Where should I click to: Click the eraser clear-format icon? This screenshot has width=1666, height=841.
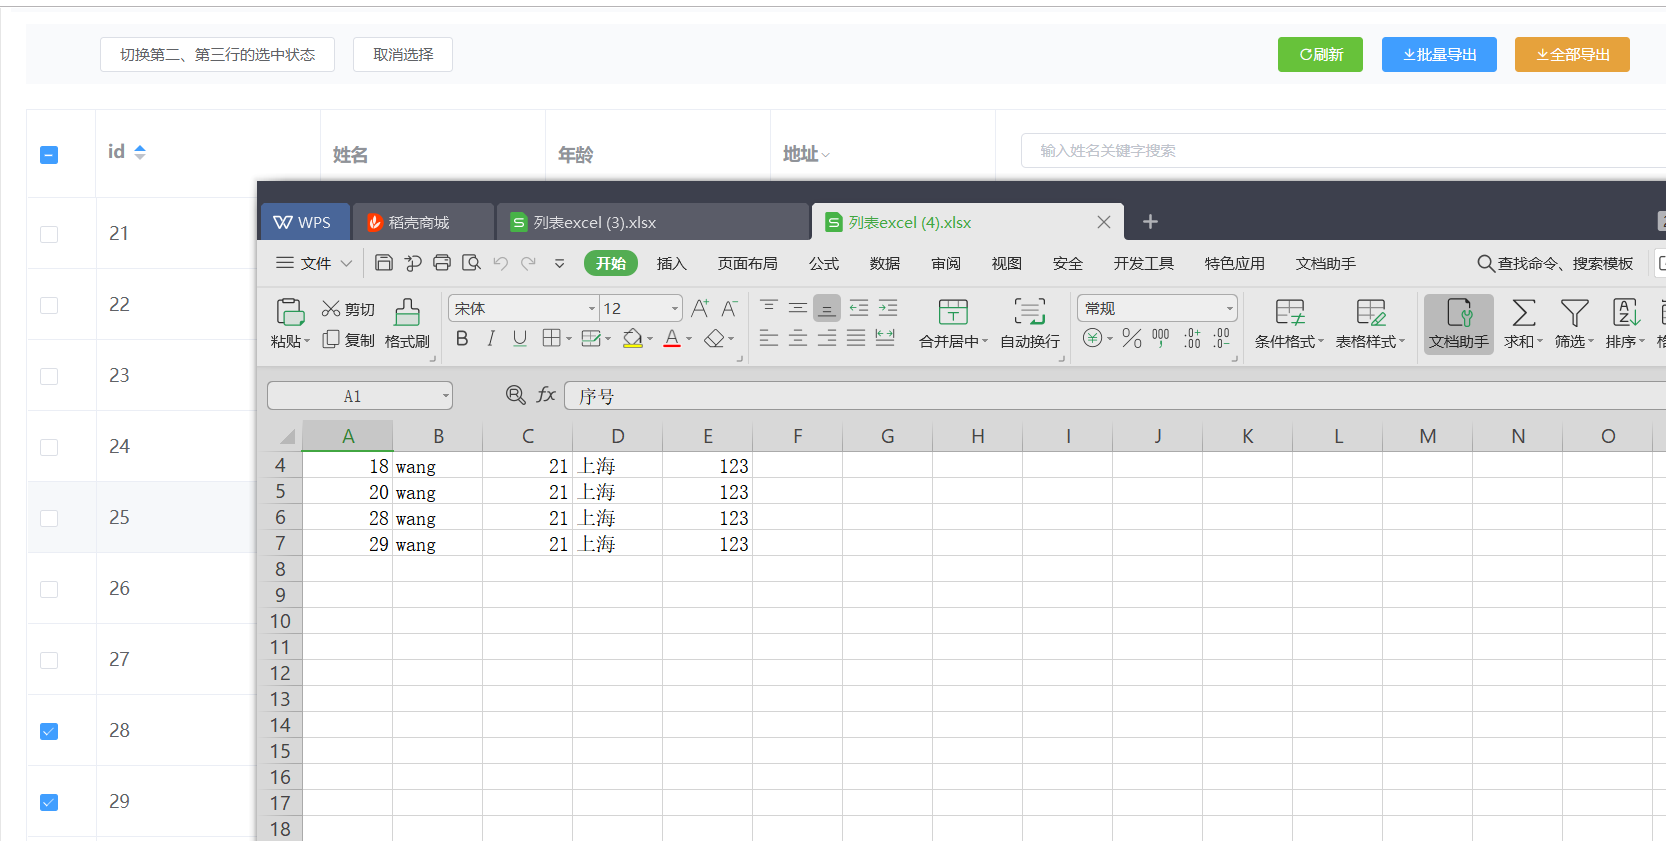point(714,339)
